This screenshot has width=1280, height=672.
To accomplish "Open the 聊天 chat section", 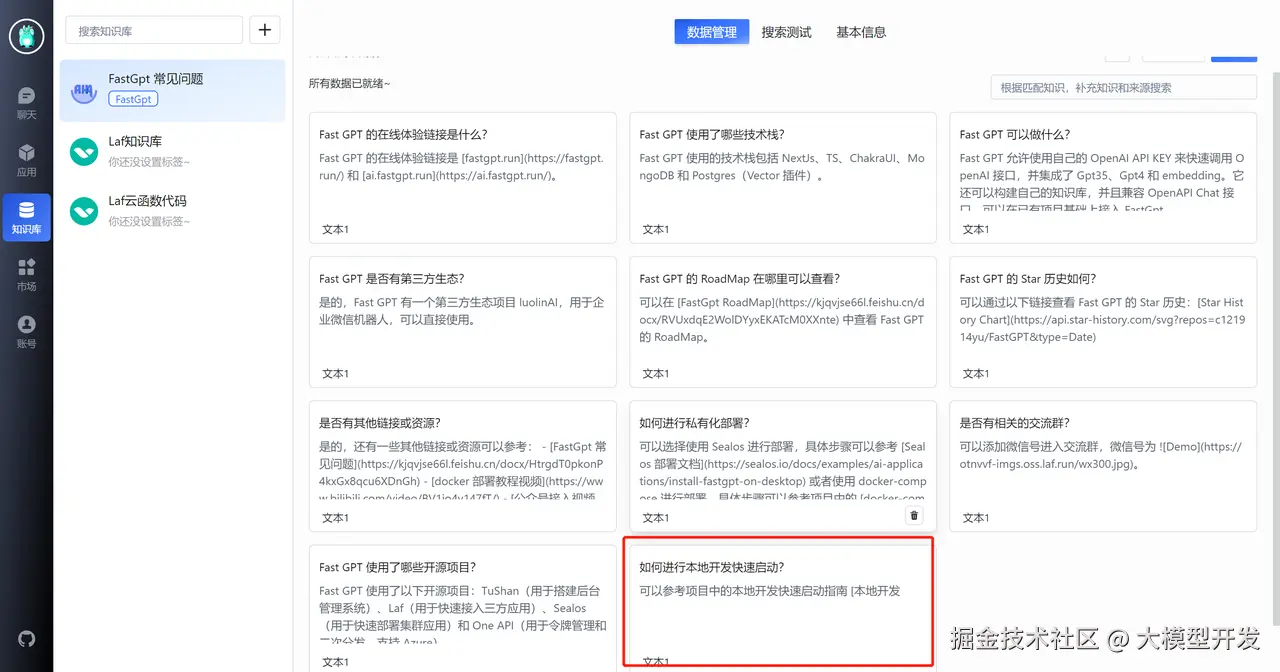I will click(x=26, y=103).
